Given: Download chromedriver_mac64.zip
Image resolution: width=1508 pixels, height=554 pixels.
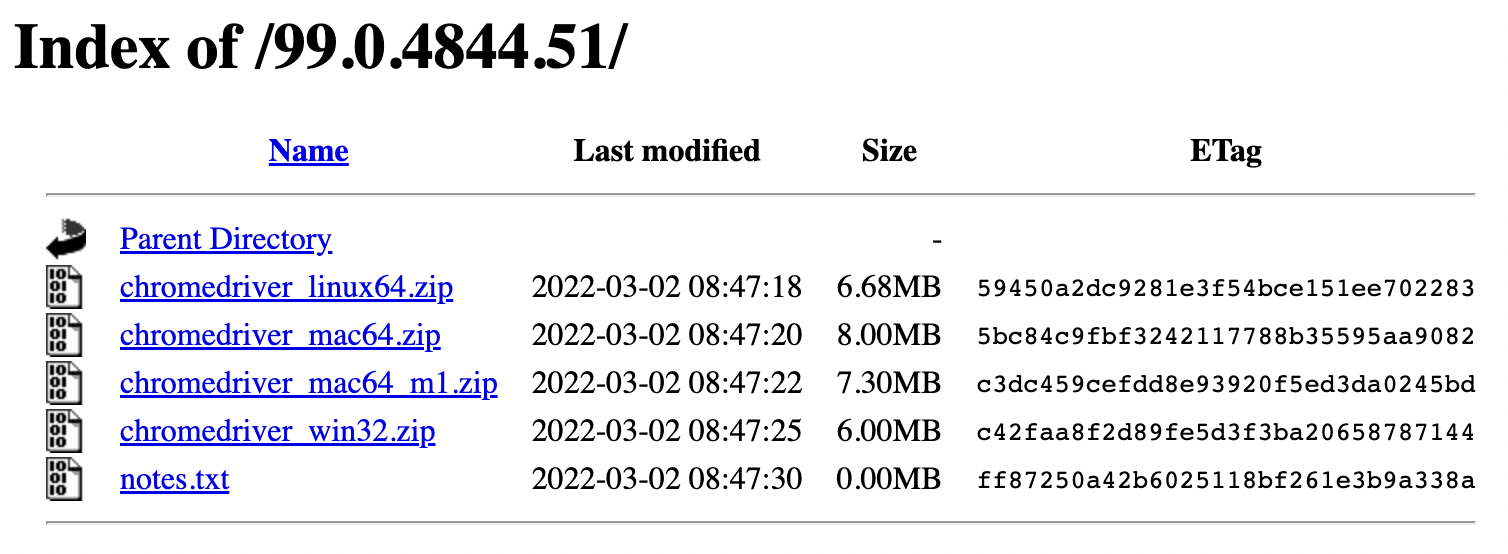Looking at the screenshot, I should click(280, 336).
